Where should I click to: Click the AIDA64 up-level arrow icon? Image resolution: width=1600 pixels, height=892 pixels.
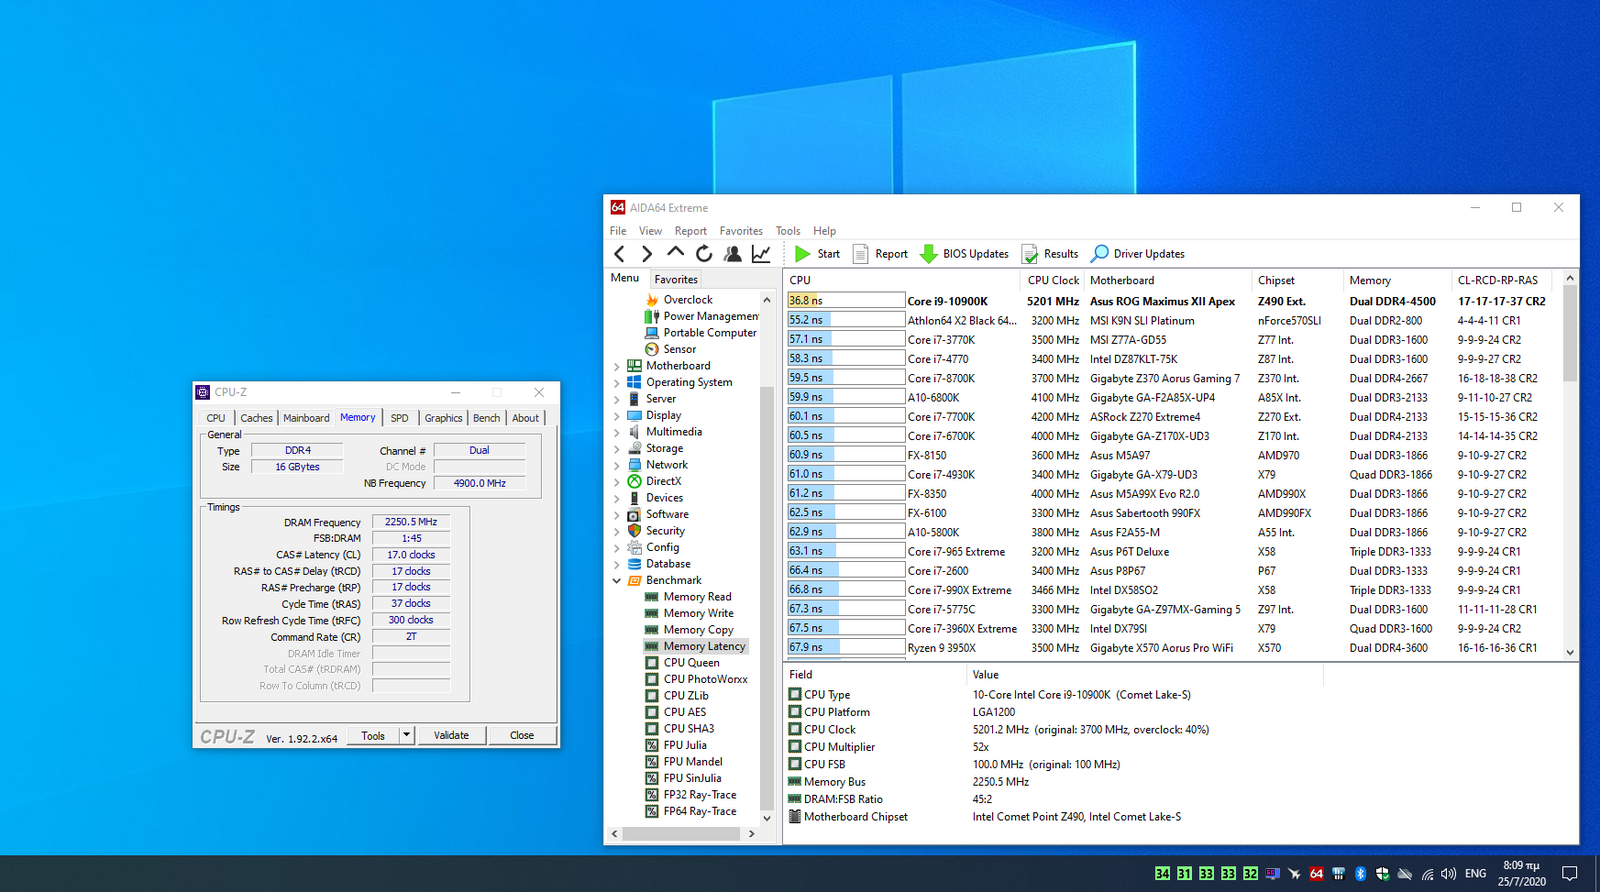coord(675,253)
